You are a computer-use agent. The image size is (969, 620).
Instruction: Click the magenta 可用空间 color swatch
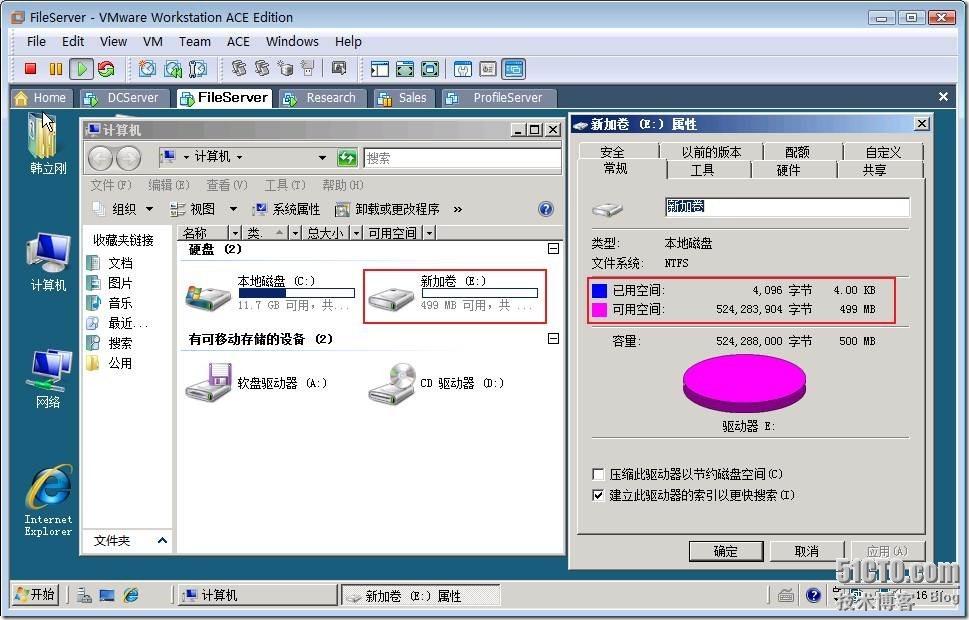[599, 310]
